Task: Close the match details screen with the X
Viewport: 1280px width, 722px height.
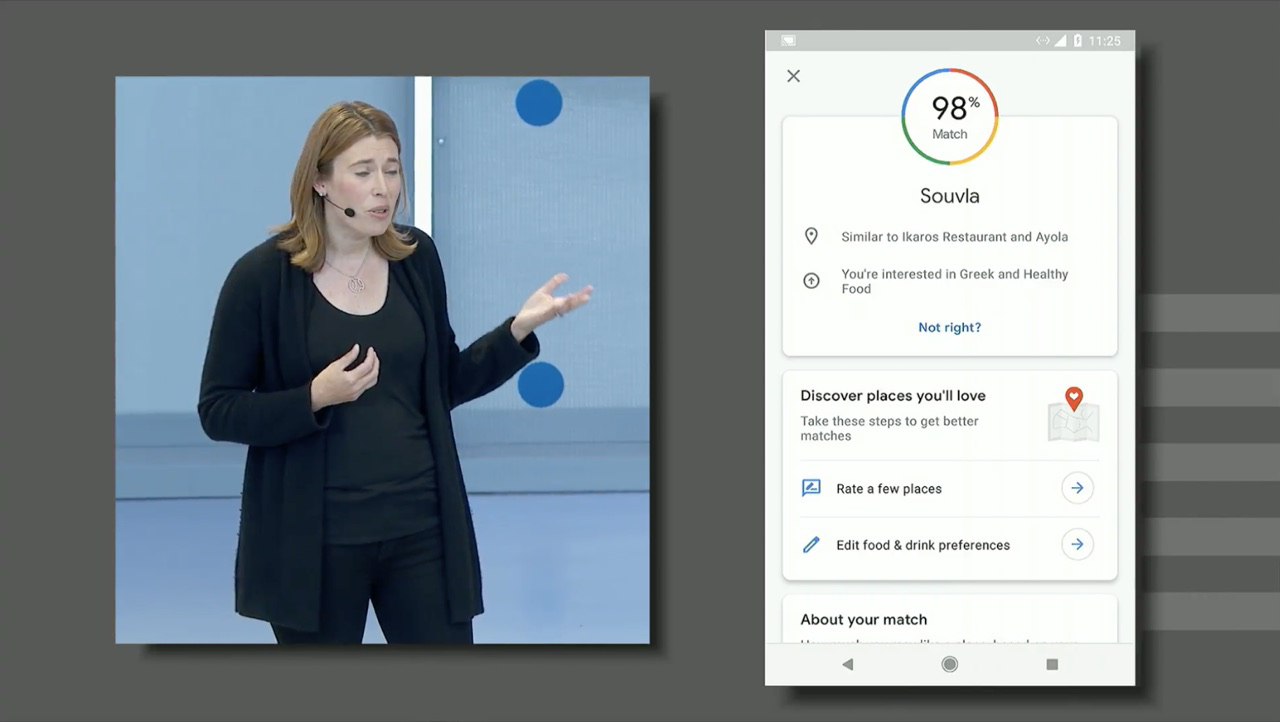Action: pos(793,76)
